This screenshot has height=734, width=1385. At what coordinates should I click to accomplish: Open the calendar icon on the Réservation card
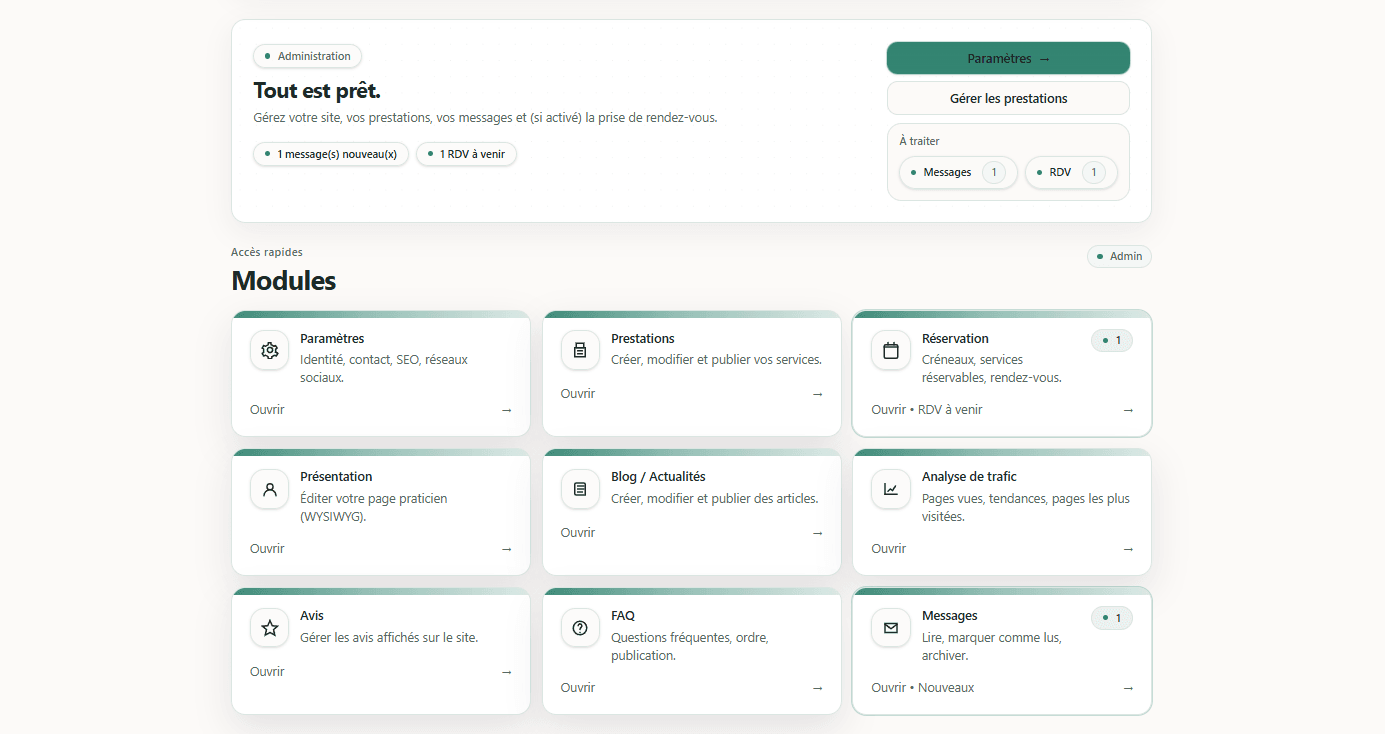(x=890, y=350)
